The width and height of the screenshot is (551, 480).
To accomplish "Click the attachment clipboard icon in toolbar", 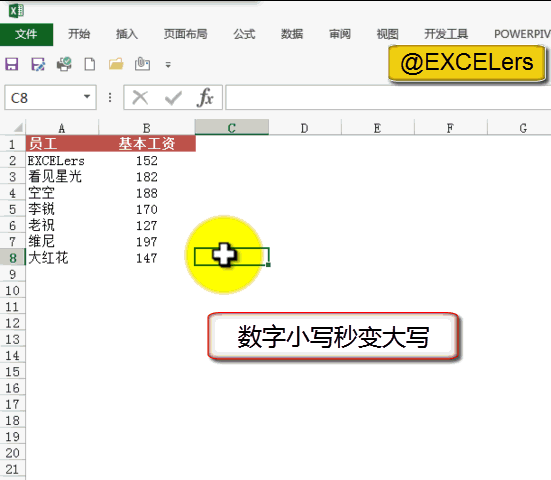I will pyautogui.click(x=142, y=64).
